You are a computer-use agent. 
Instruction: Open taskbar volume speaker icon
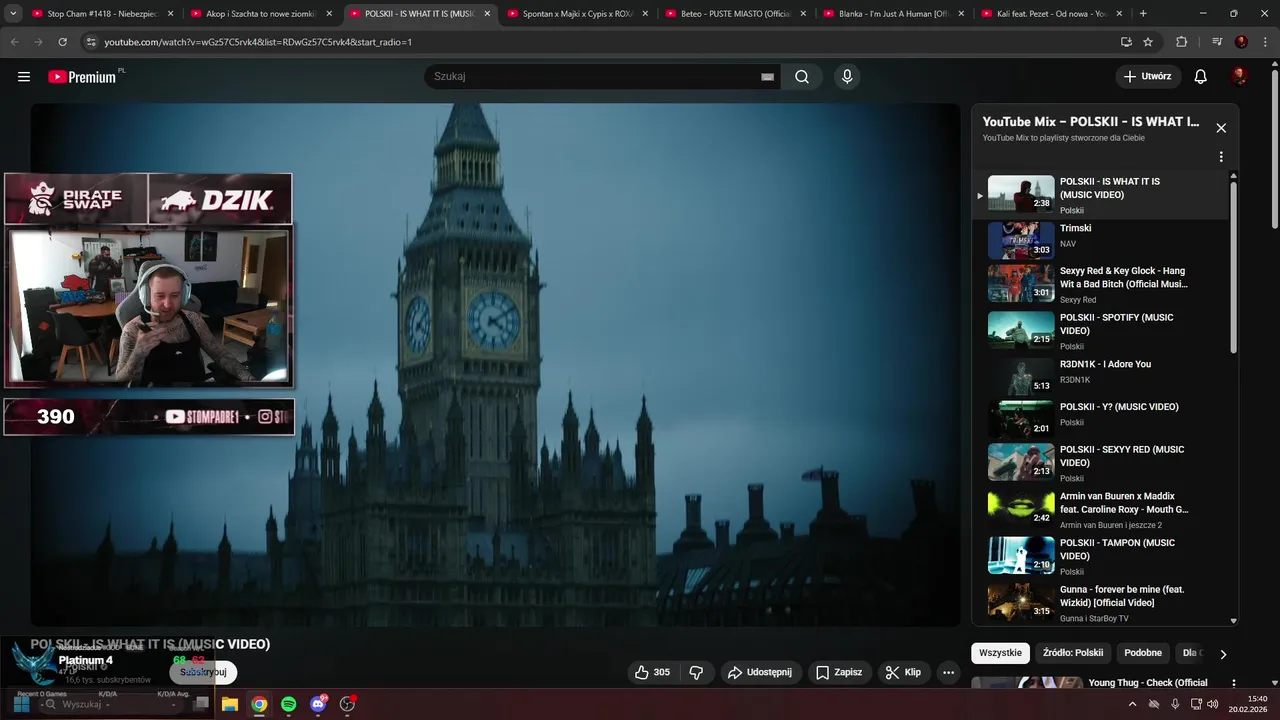tap(1213, 704)
